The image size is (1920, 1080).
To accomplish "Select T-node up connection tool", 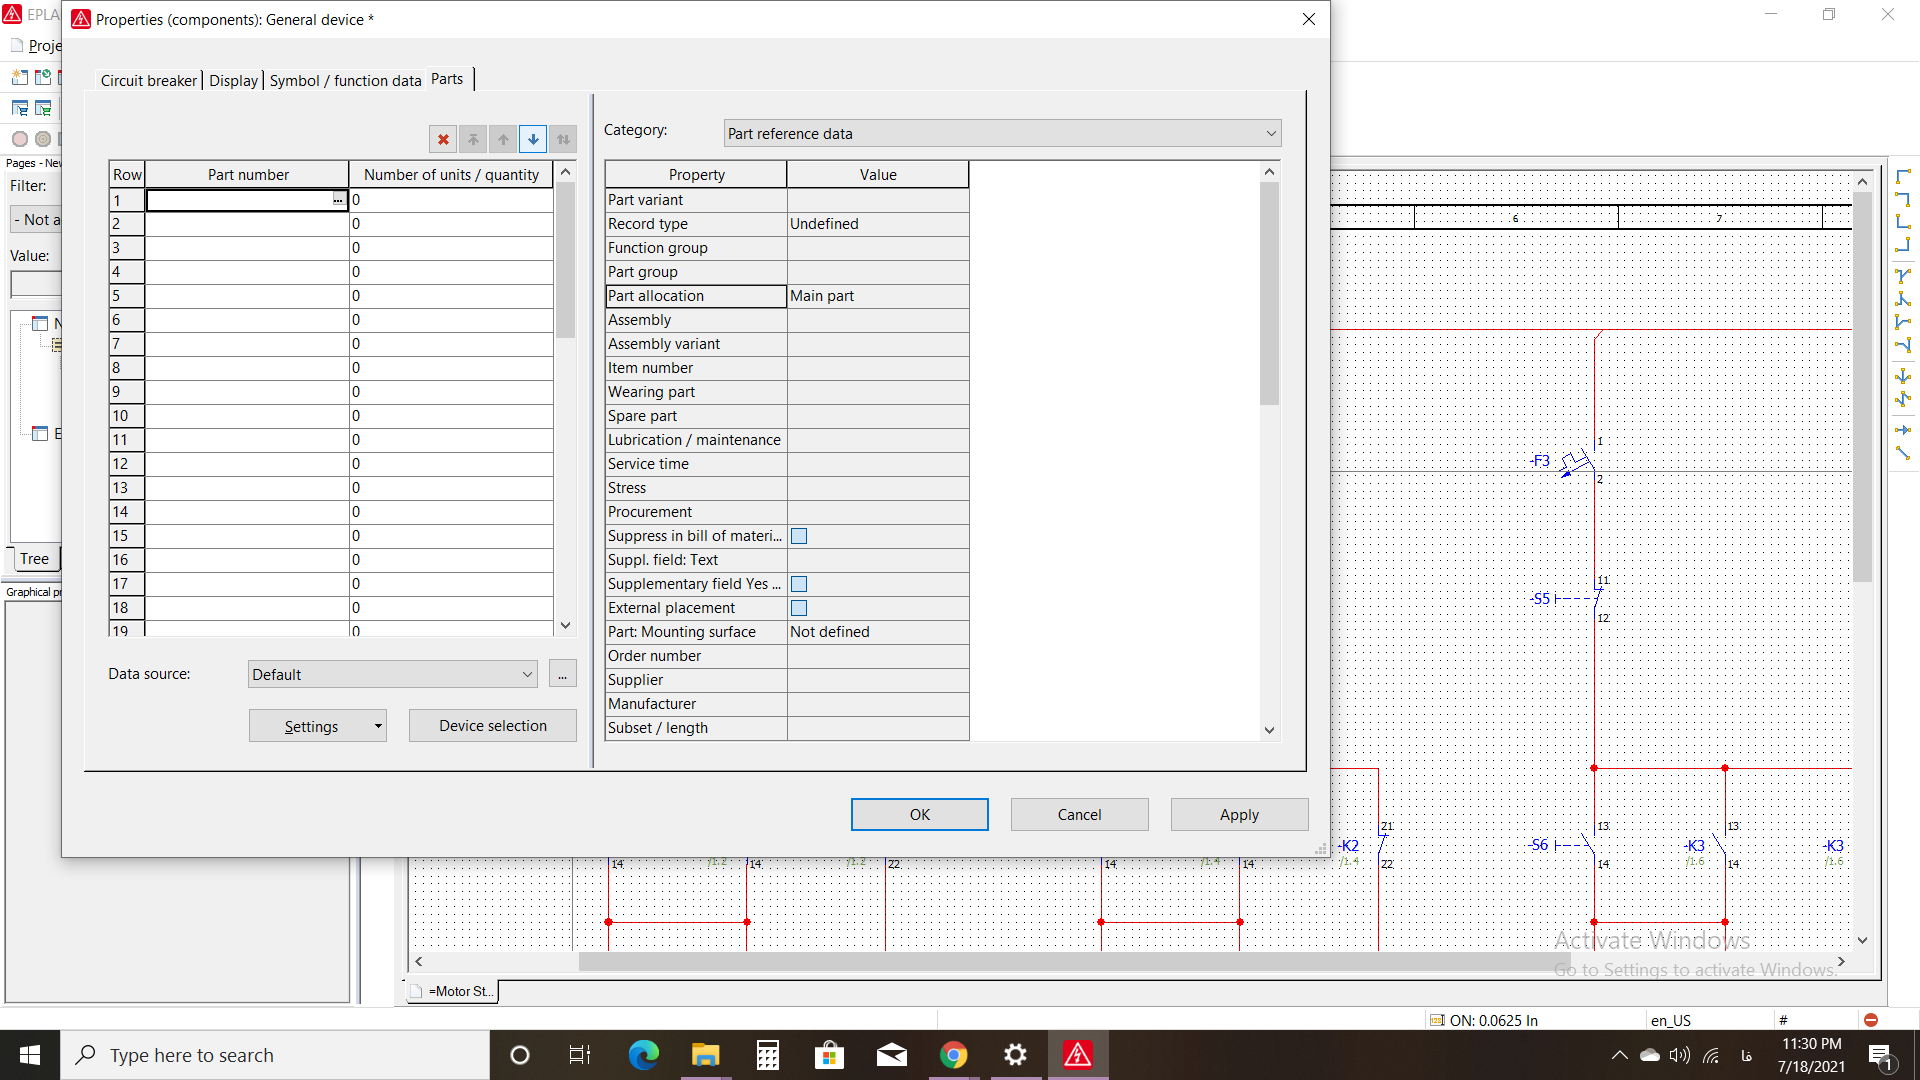I will (1903, 299).
